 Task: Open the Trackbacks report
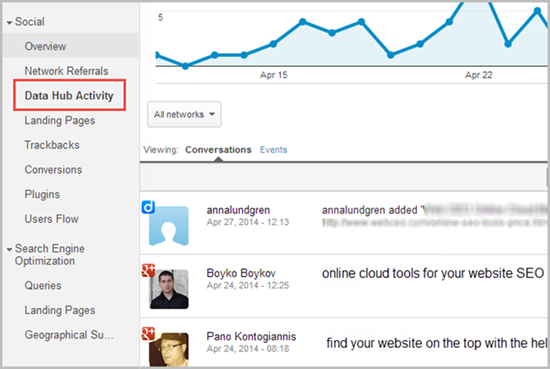point(52,145)
